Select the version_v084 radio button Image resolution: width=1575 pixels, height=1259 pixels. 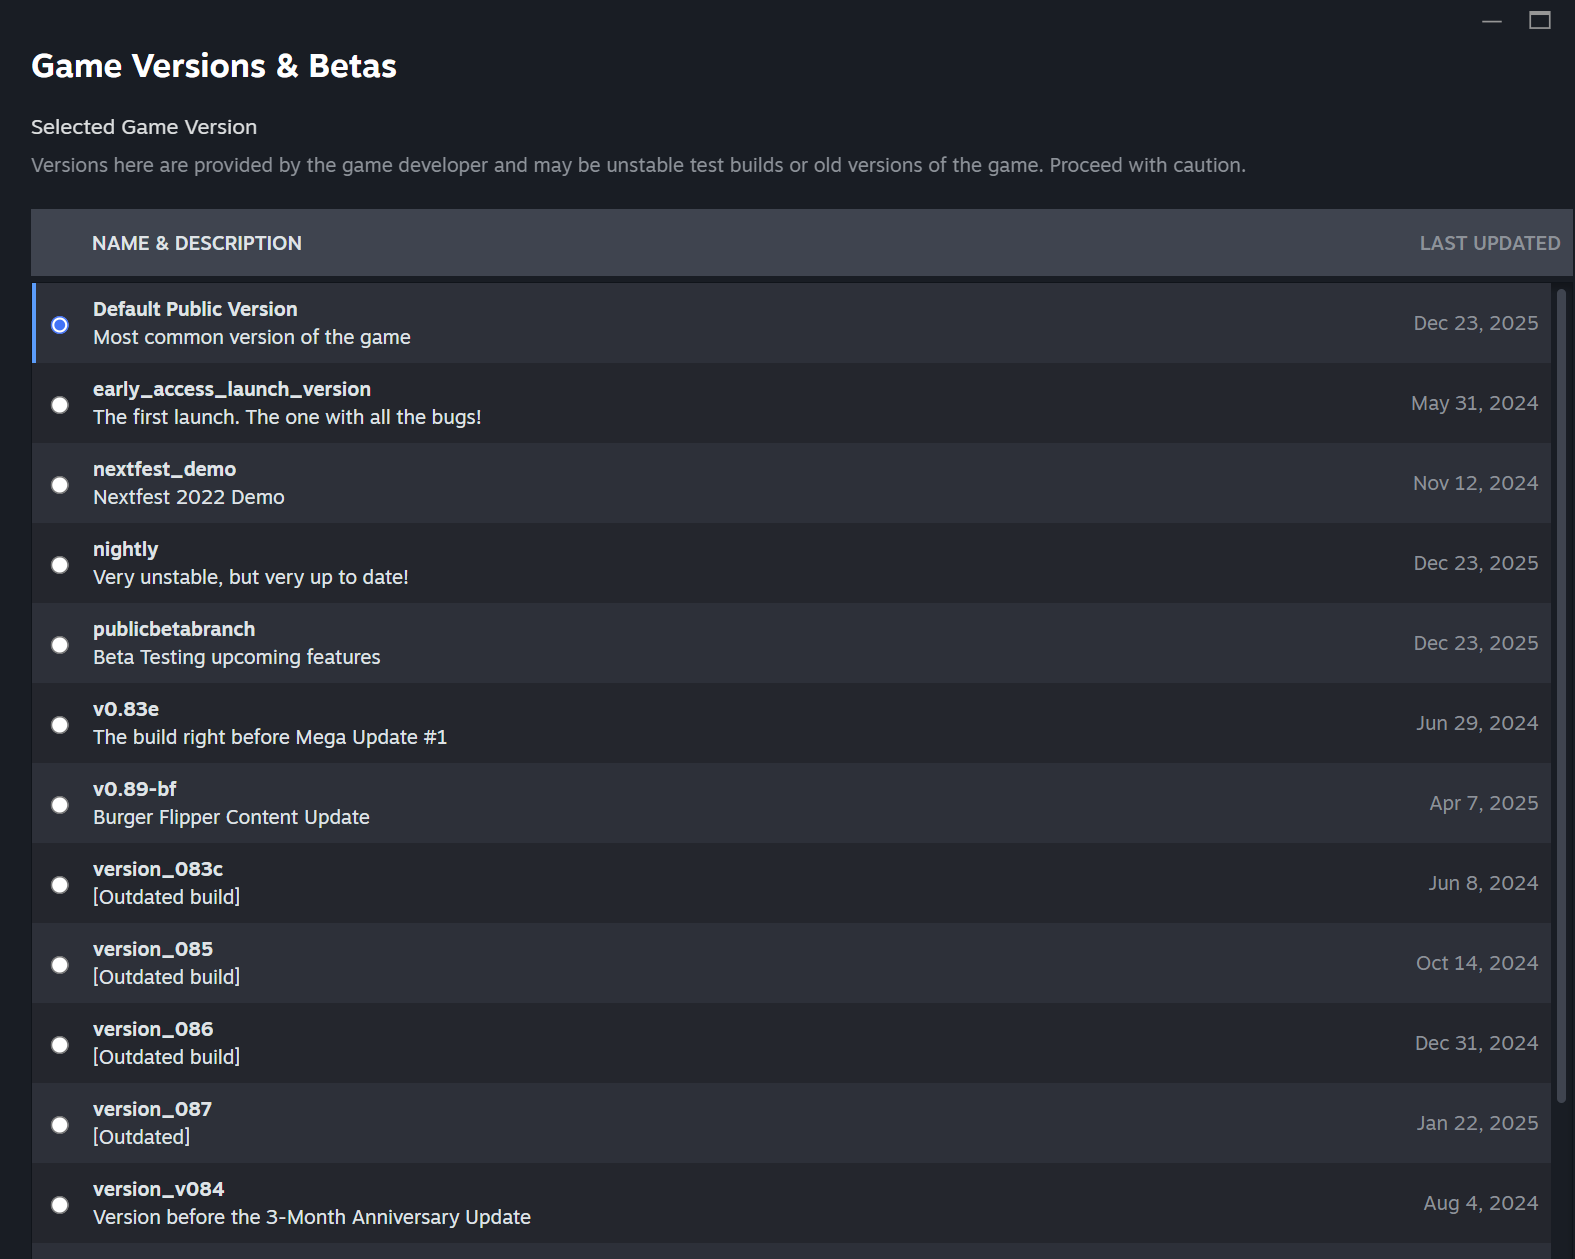[60, 1205]
